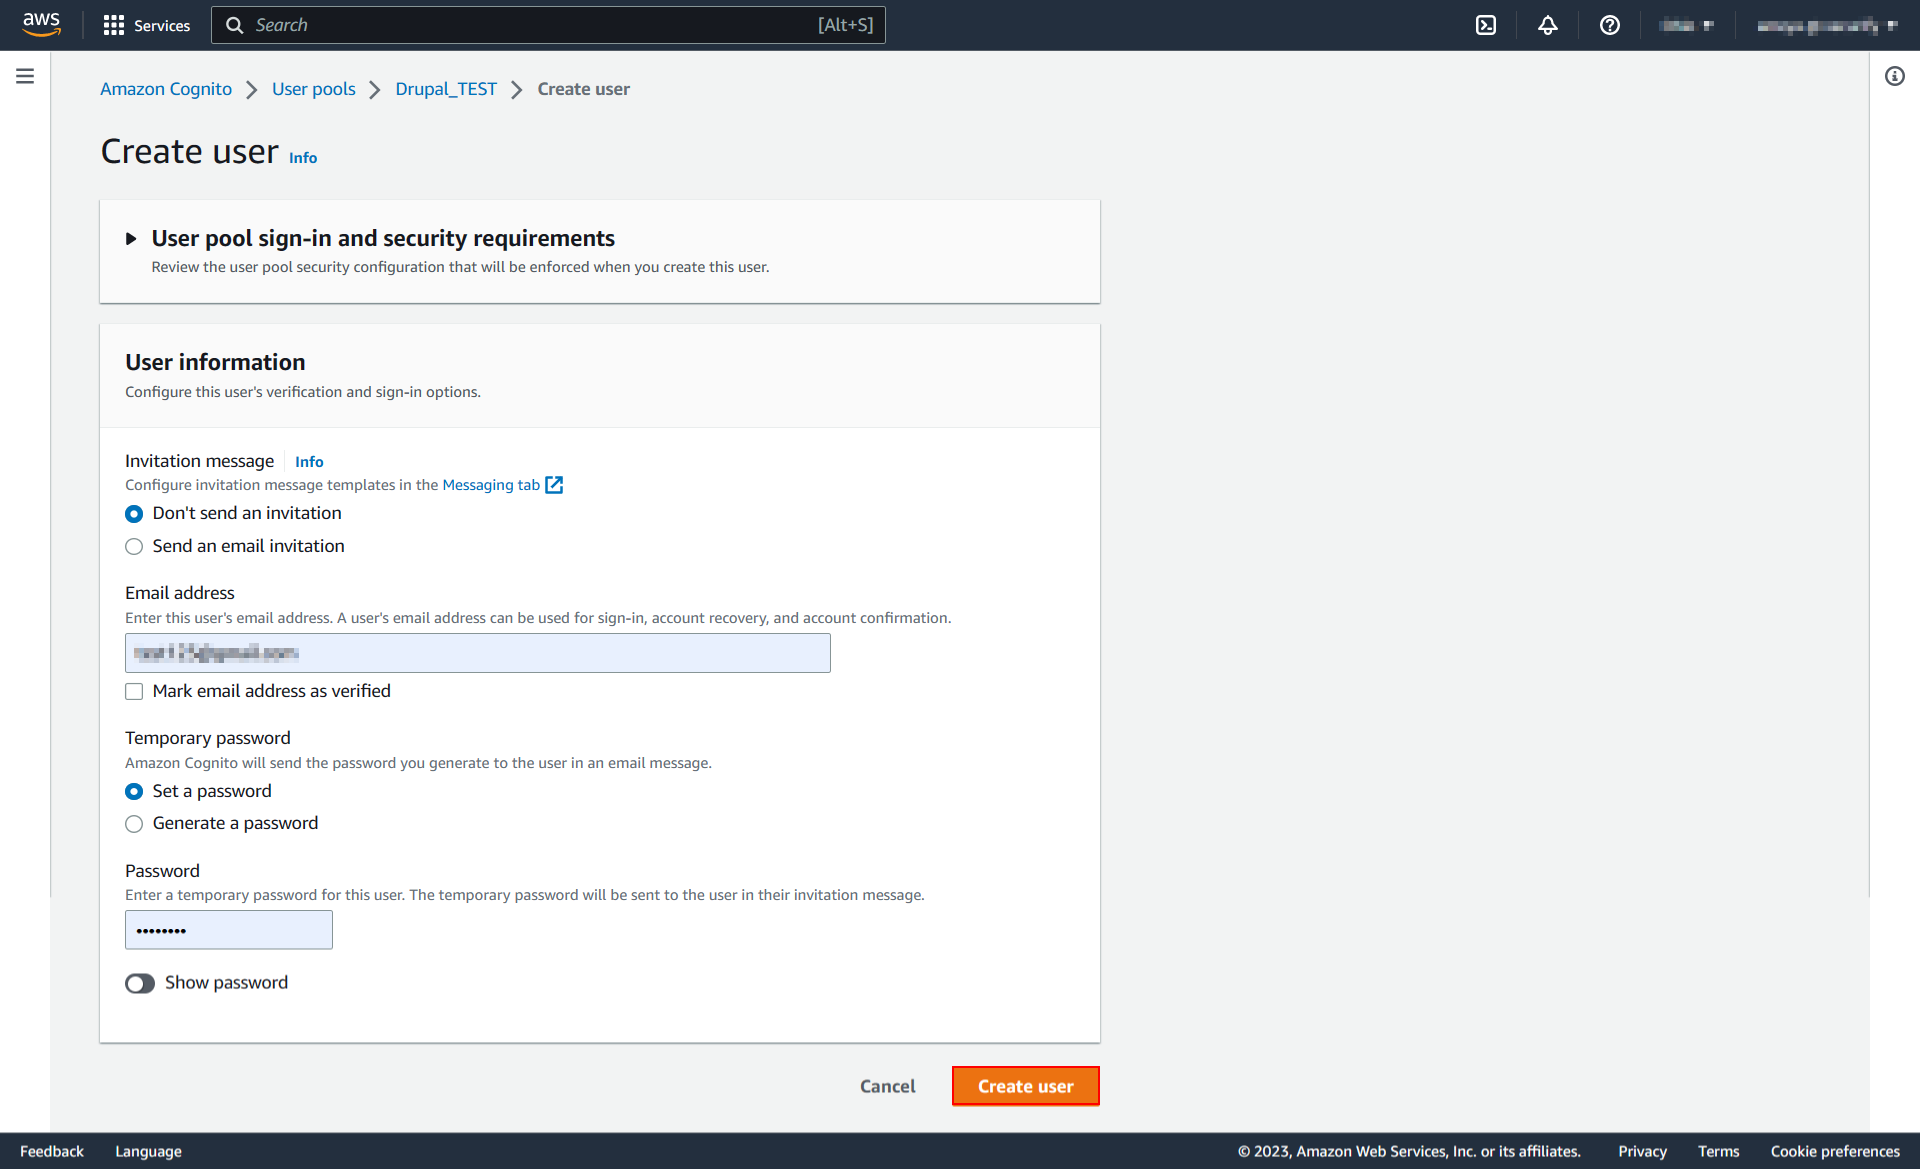Open the info panel icon at right edge
This screenshot has width=1920, height=1170.
[1894, 76]
